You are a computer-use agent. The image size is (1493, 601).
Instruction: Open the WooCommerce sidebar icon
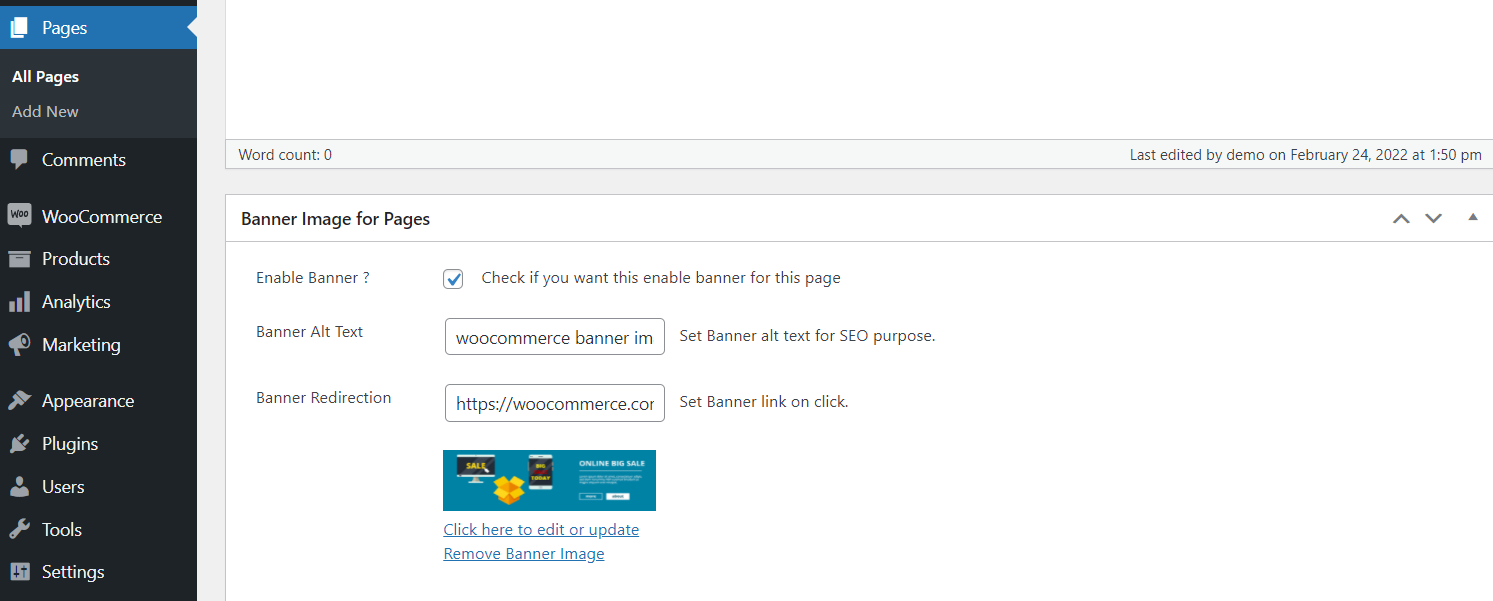(20, 215)
